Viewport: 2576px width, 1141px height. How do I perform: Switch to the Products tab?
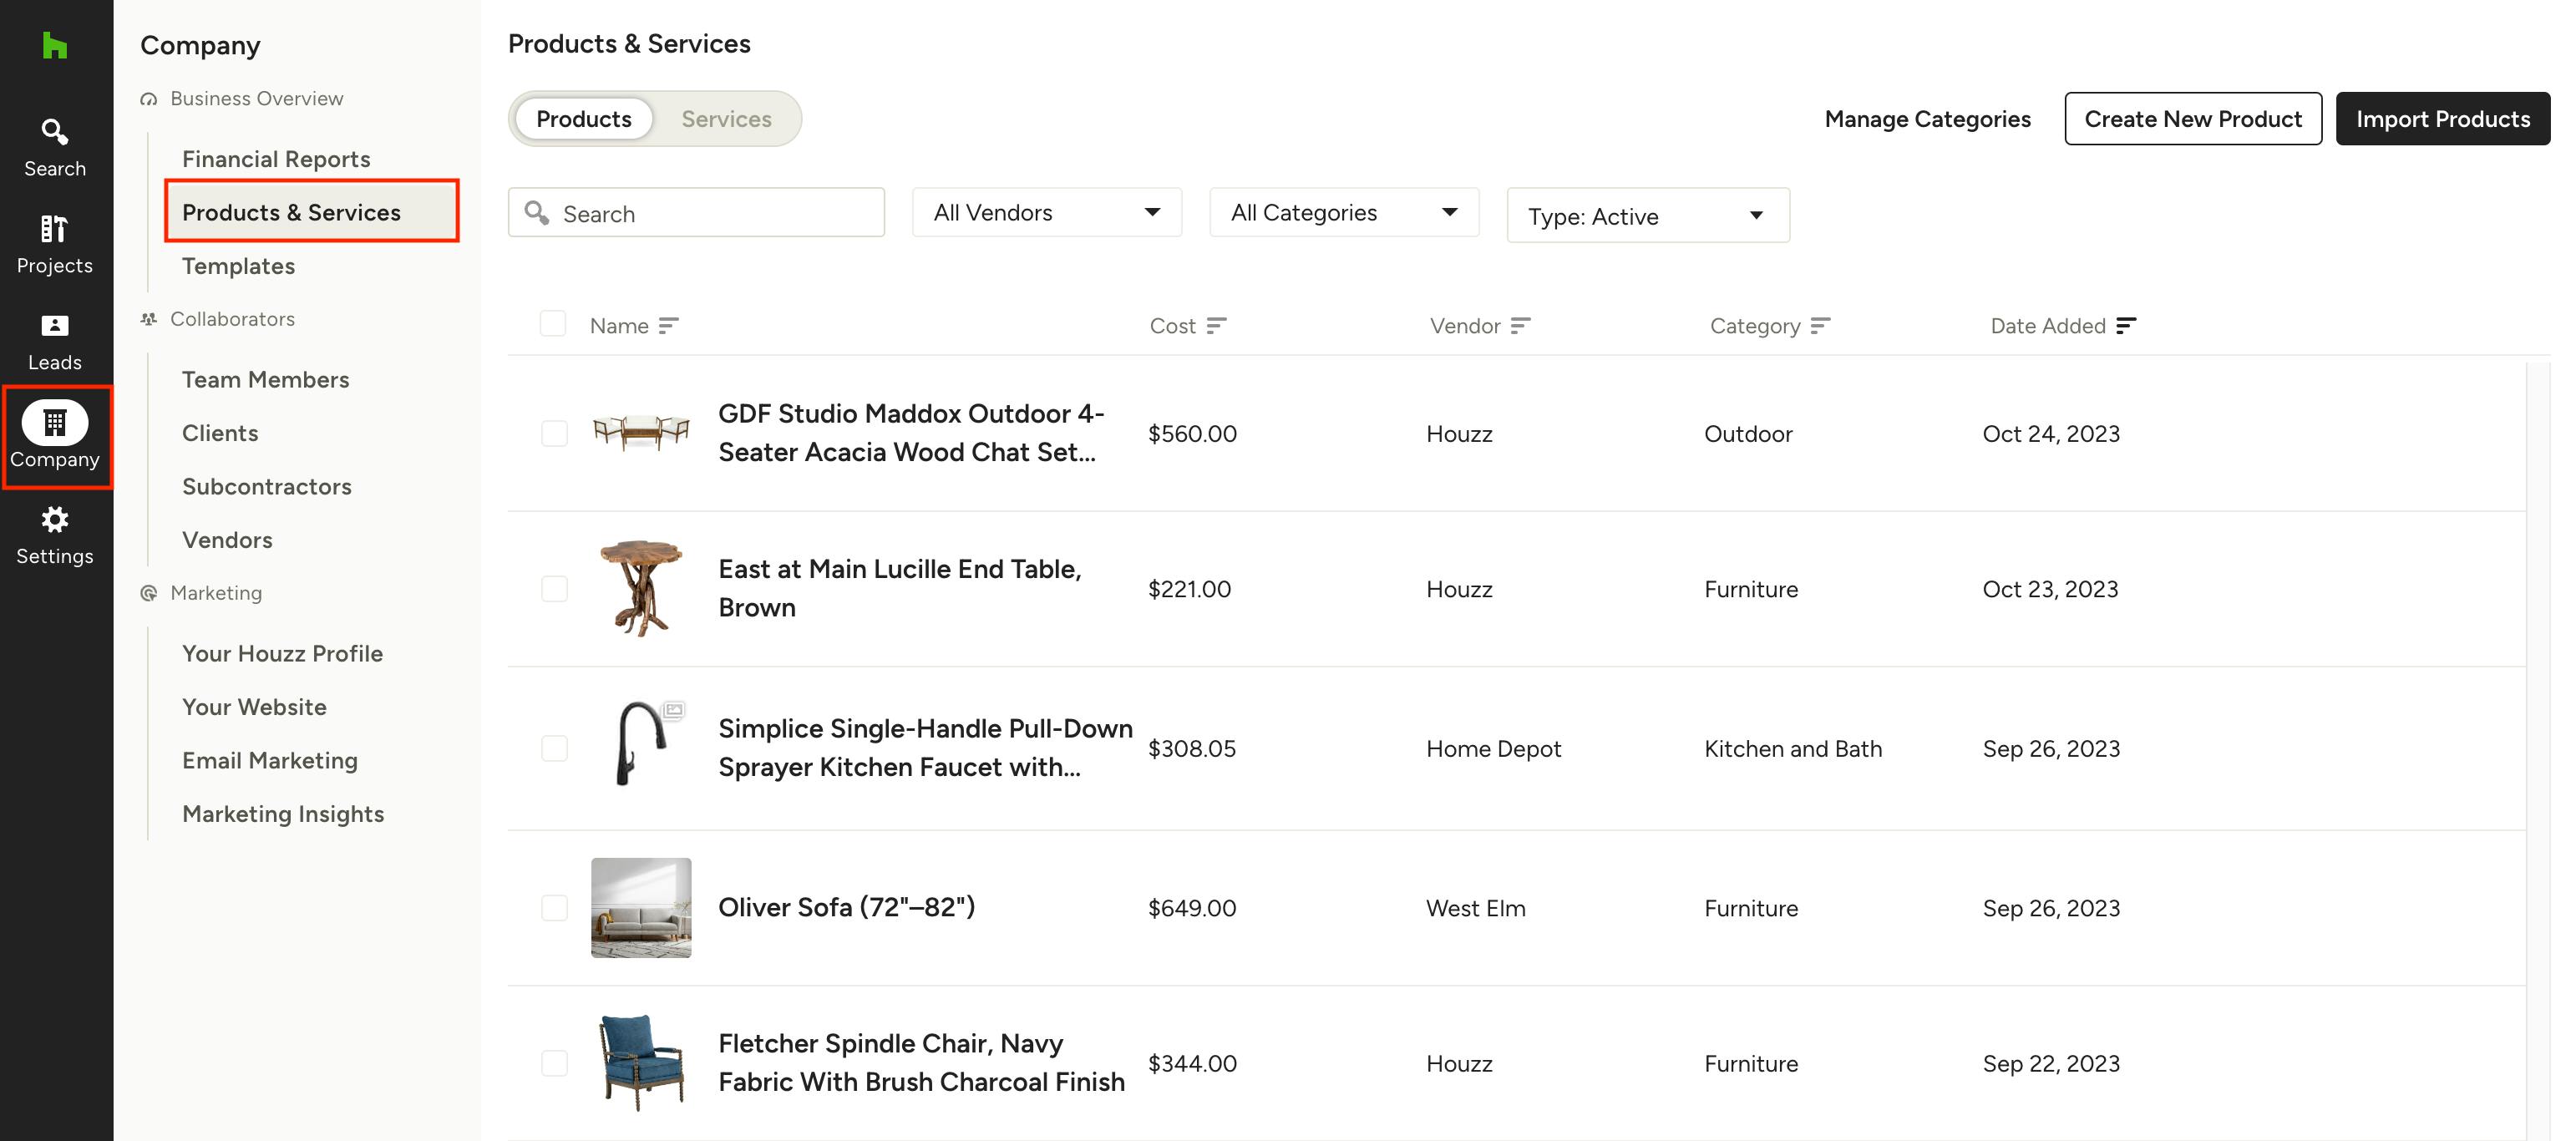pyautogui.click(x=584, y=119)
